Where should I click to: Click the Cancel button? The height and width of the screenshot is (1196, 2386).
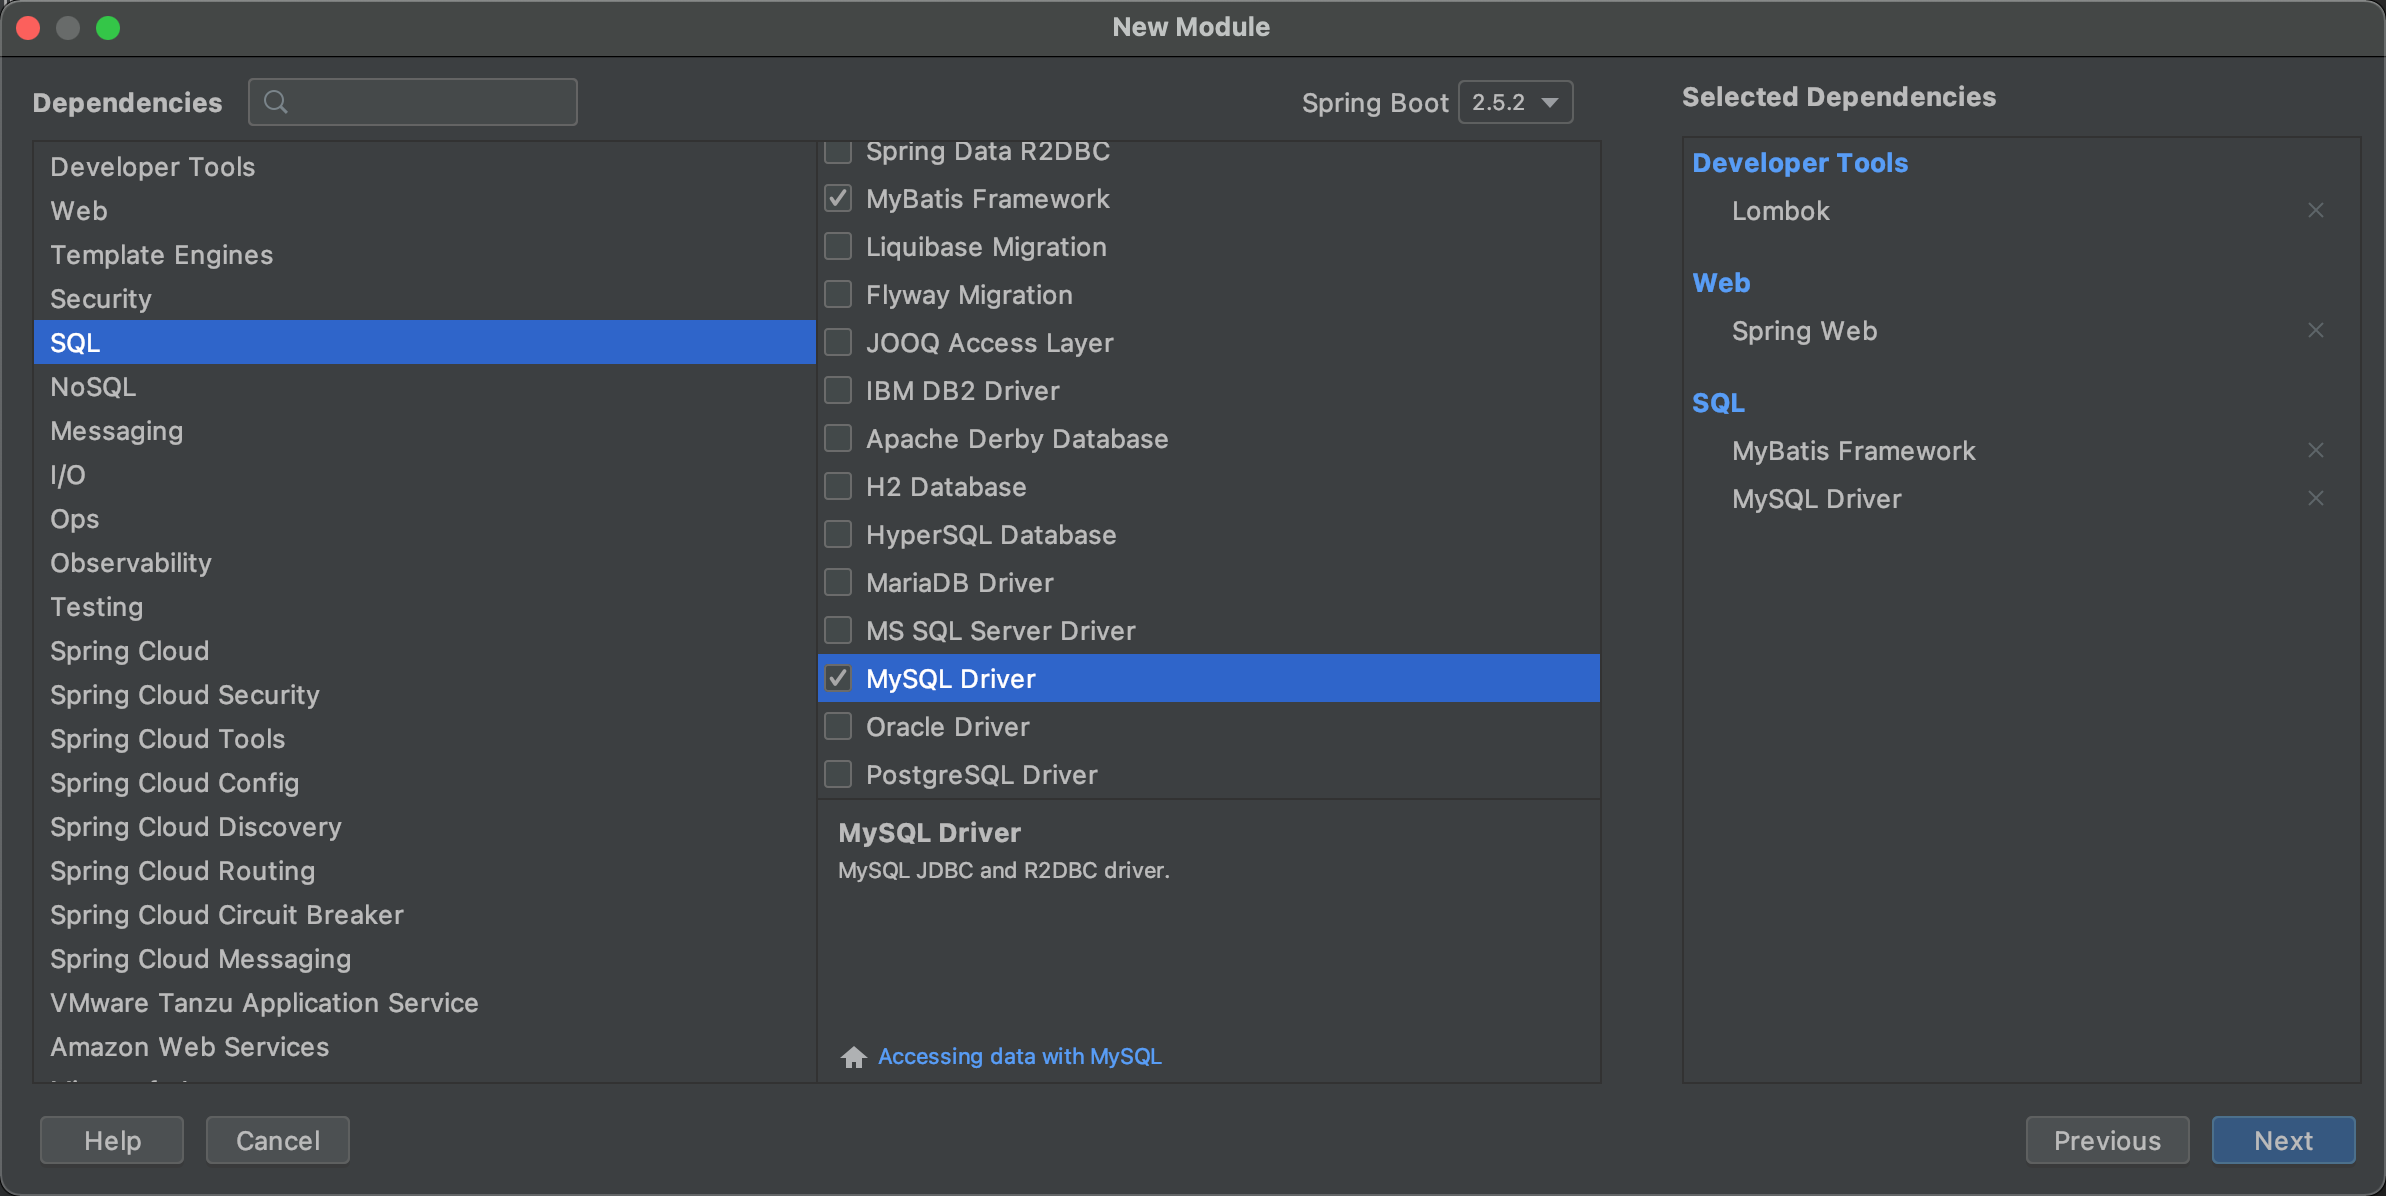click(278, 1140)
